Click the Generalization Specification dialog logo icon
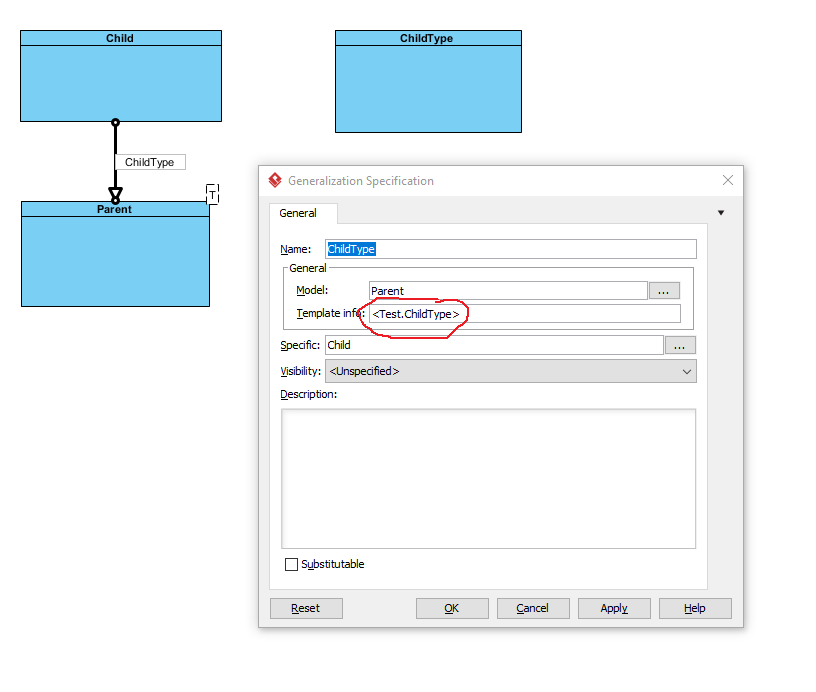816x692 pixels. [275, 181]
